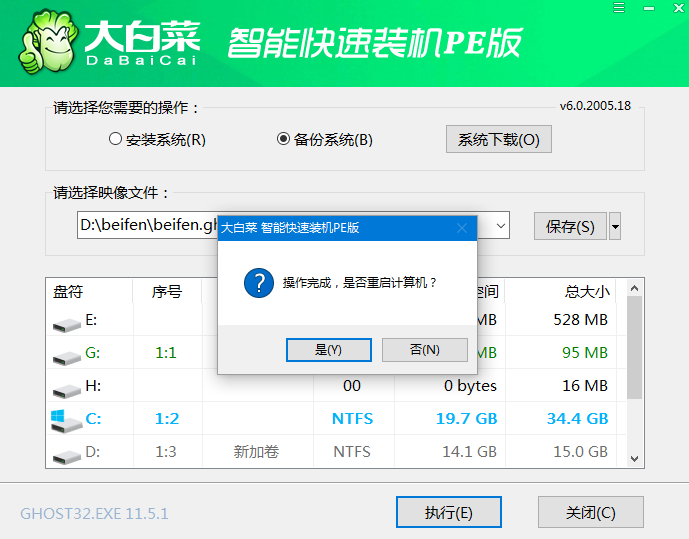Decline restart with 否(N) button
This screenshot has width=689, height=539.
pos(424,350)
